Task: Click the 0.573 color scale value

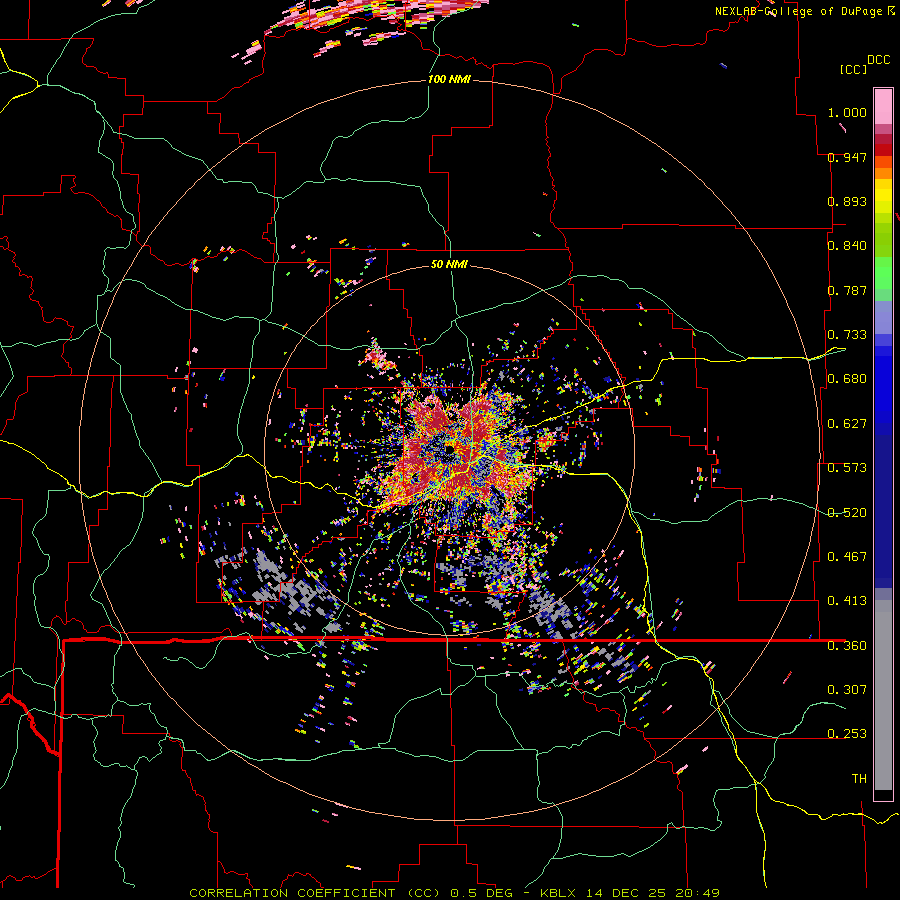Action: [847, 468]
